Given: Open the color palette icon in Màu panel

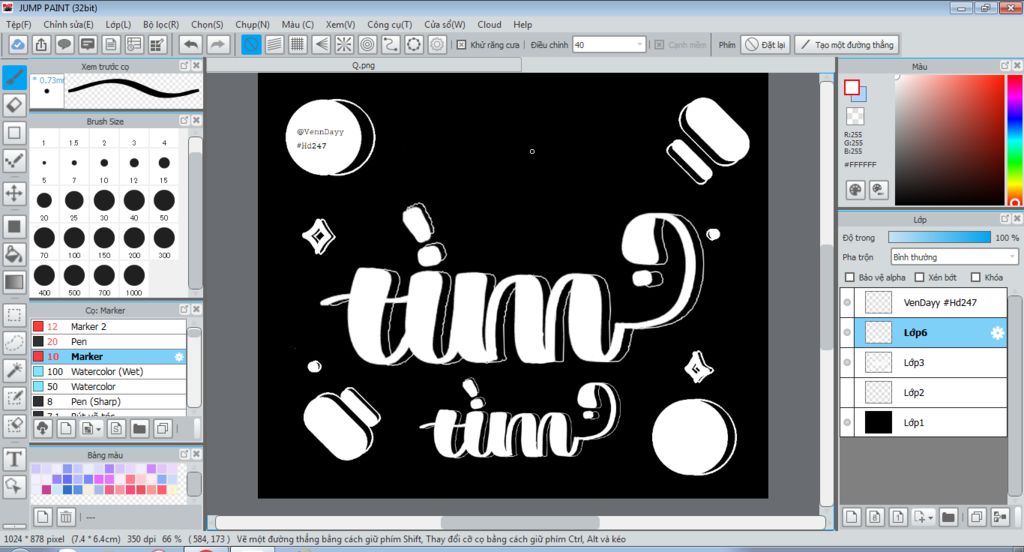Looking at the screenshot, I should [855, 190].
